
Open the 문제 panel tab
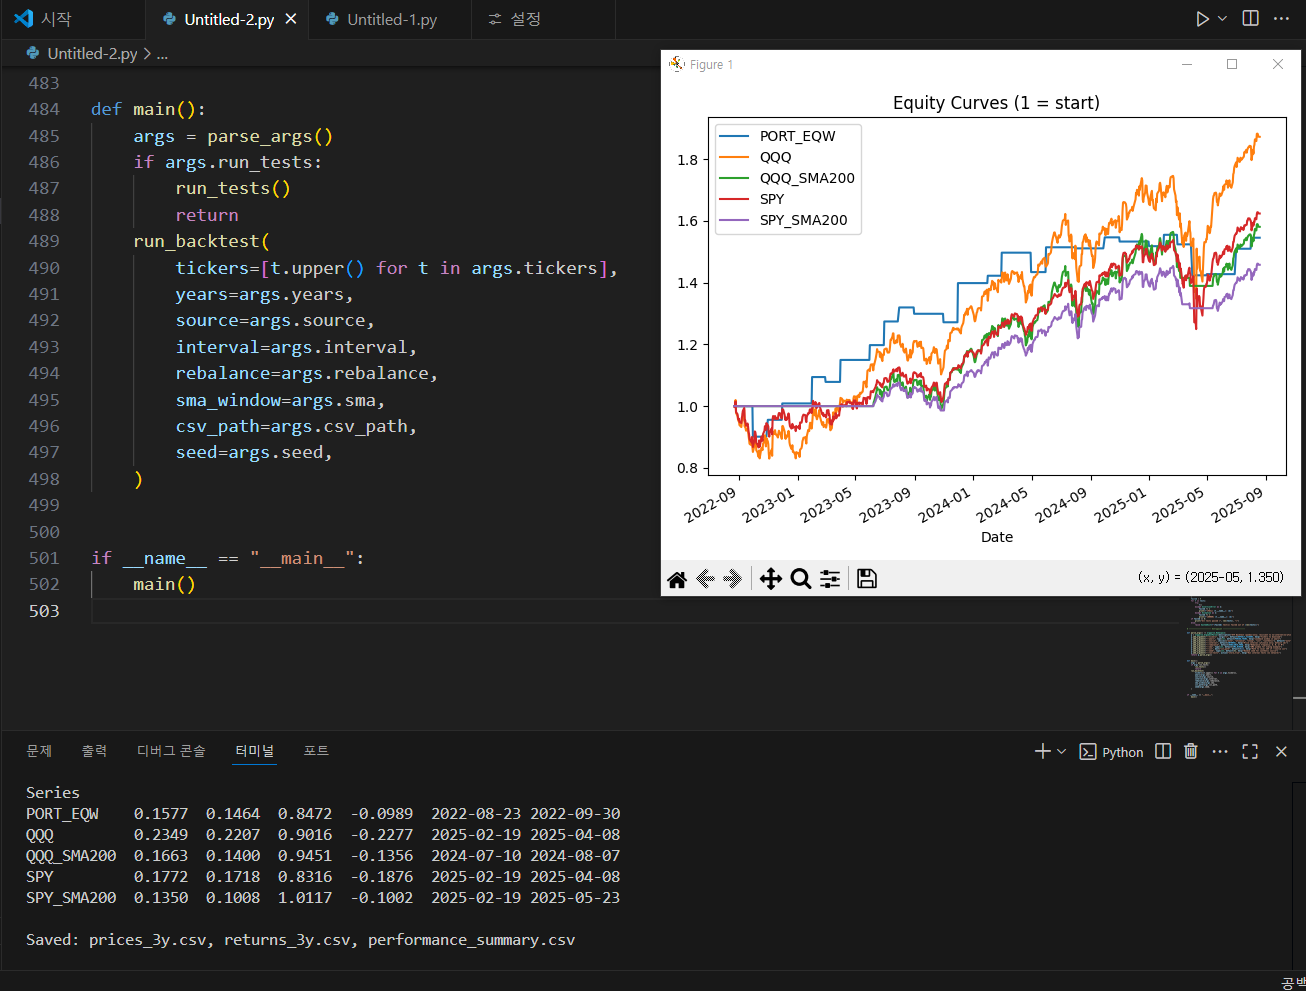(39, 751)
